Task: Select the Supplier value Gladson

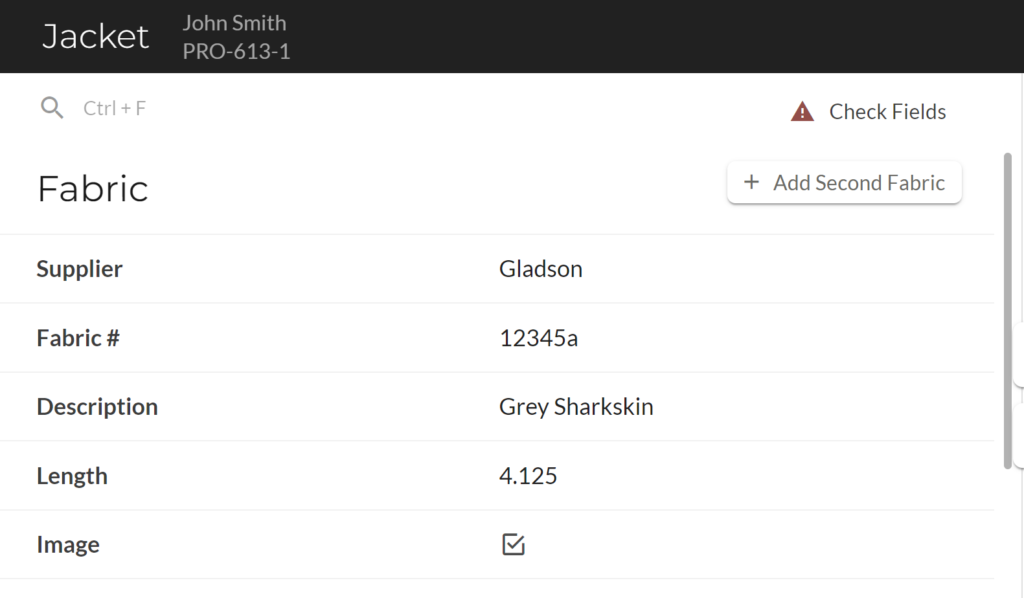Action: click(x=541, y=269)
